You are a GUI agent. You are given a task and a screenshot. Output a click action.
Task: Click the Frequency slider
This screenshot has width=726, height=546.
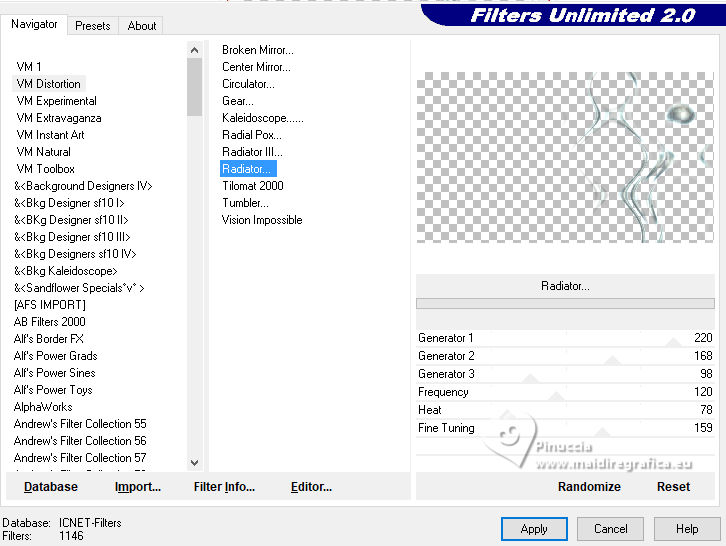point(565,392)
